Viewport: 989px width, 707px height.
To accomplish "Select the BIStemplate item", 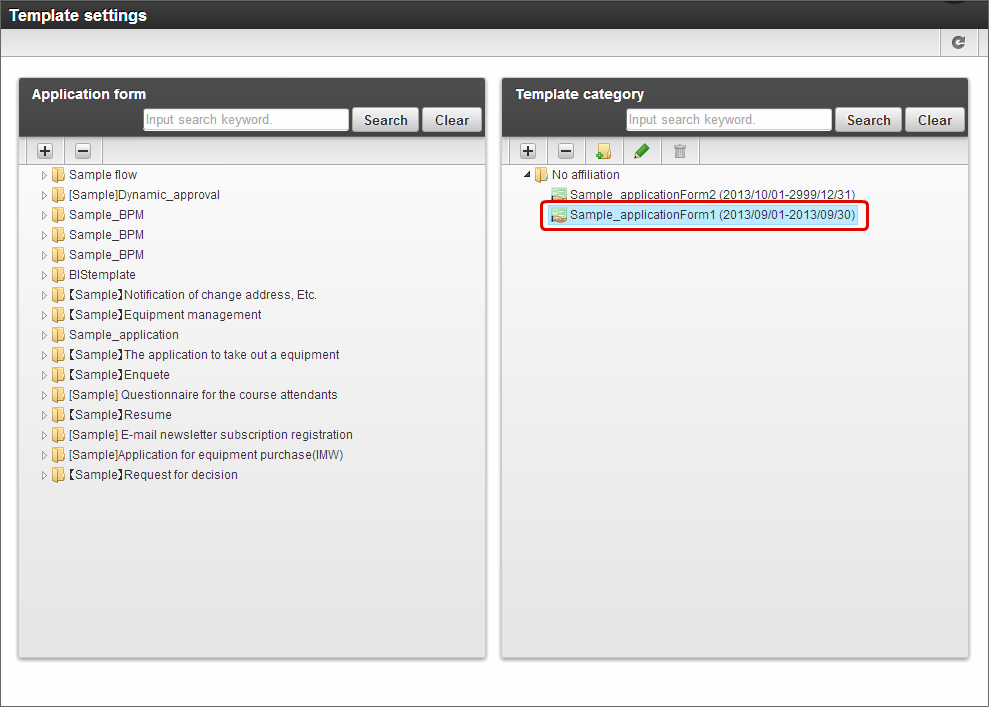I will [102, 275].
